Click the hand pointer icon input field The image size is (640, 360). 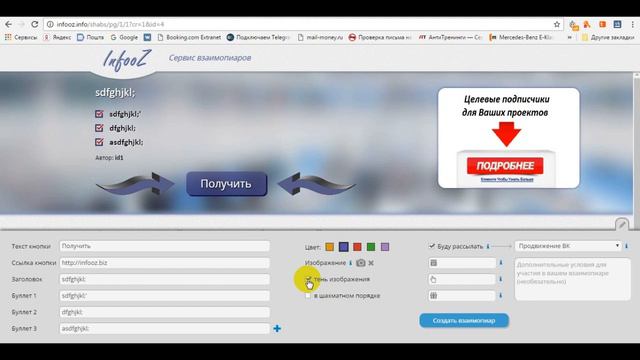coord(462,279)
